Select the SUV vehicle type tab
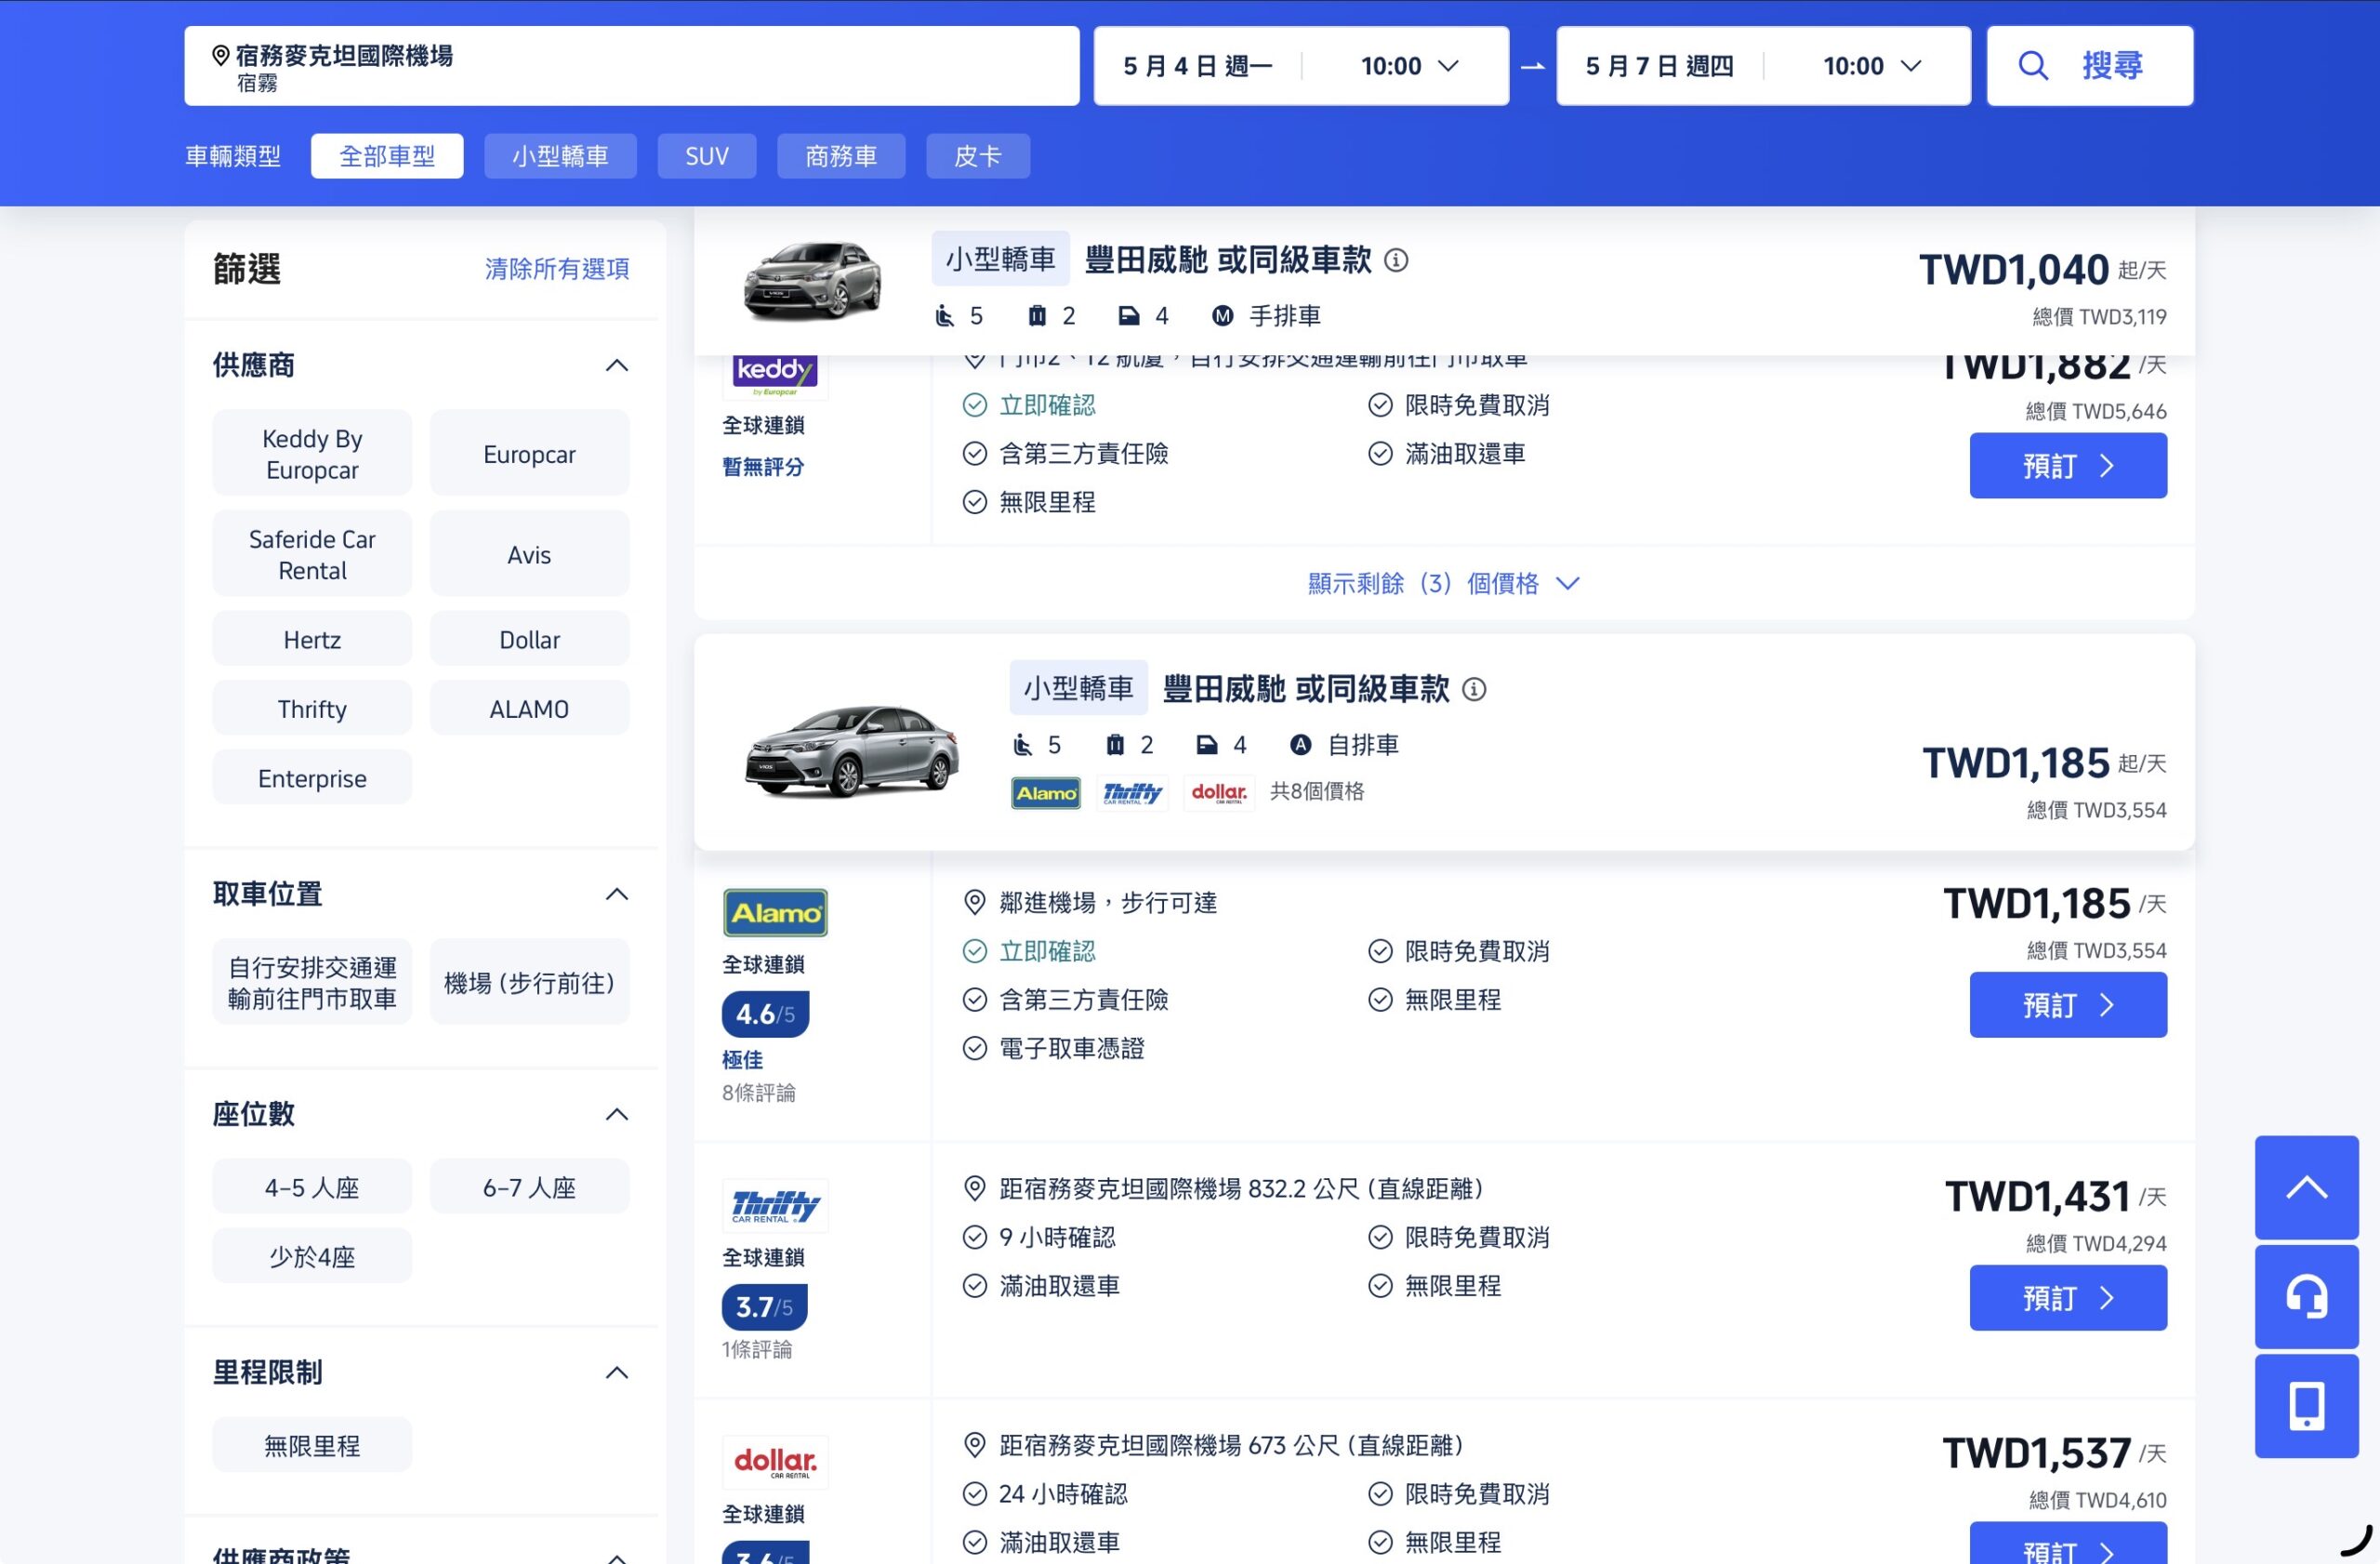The height and width of the screenshot is (1564, 2380). (x=707, y=156)
